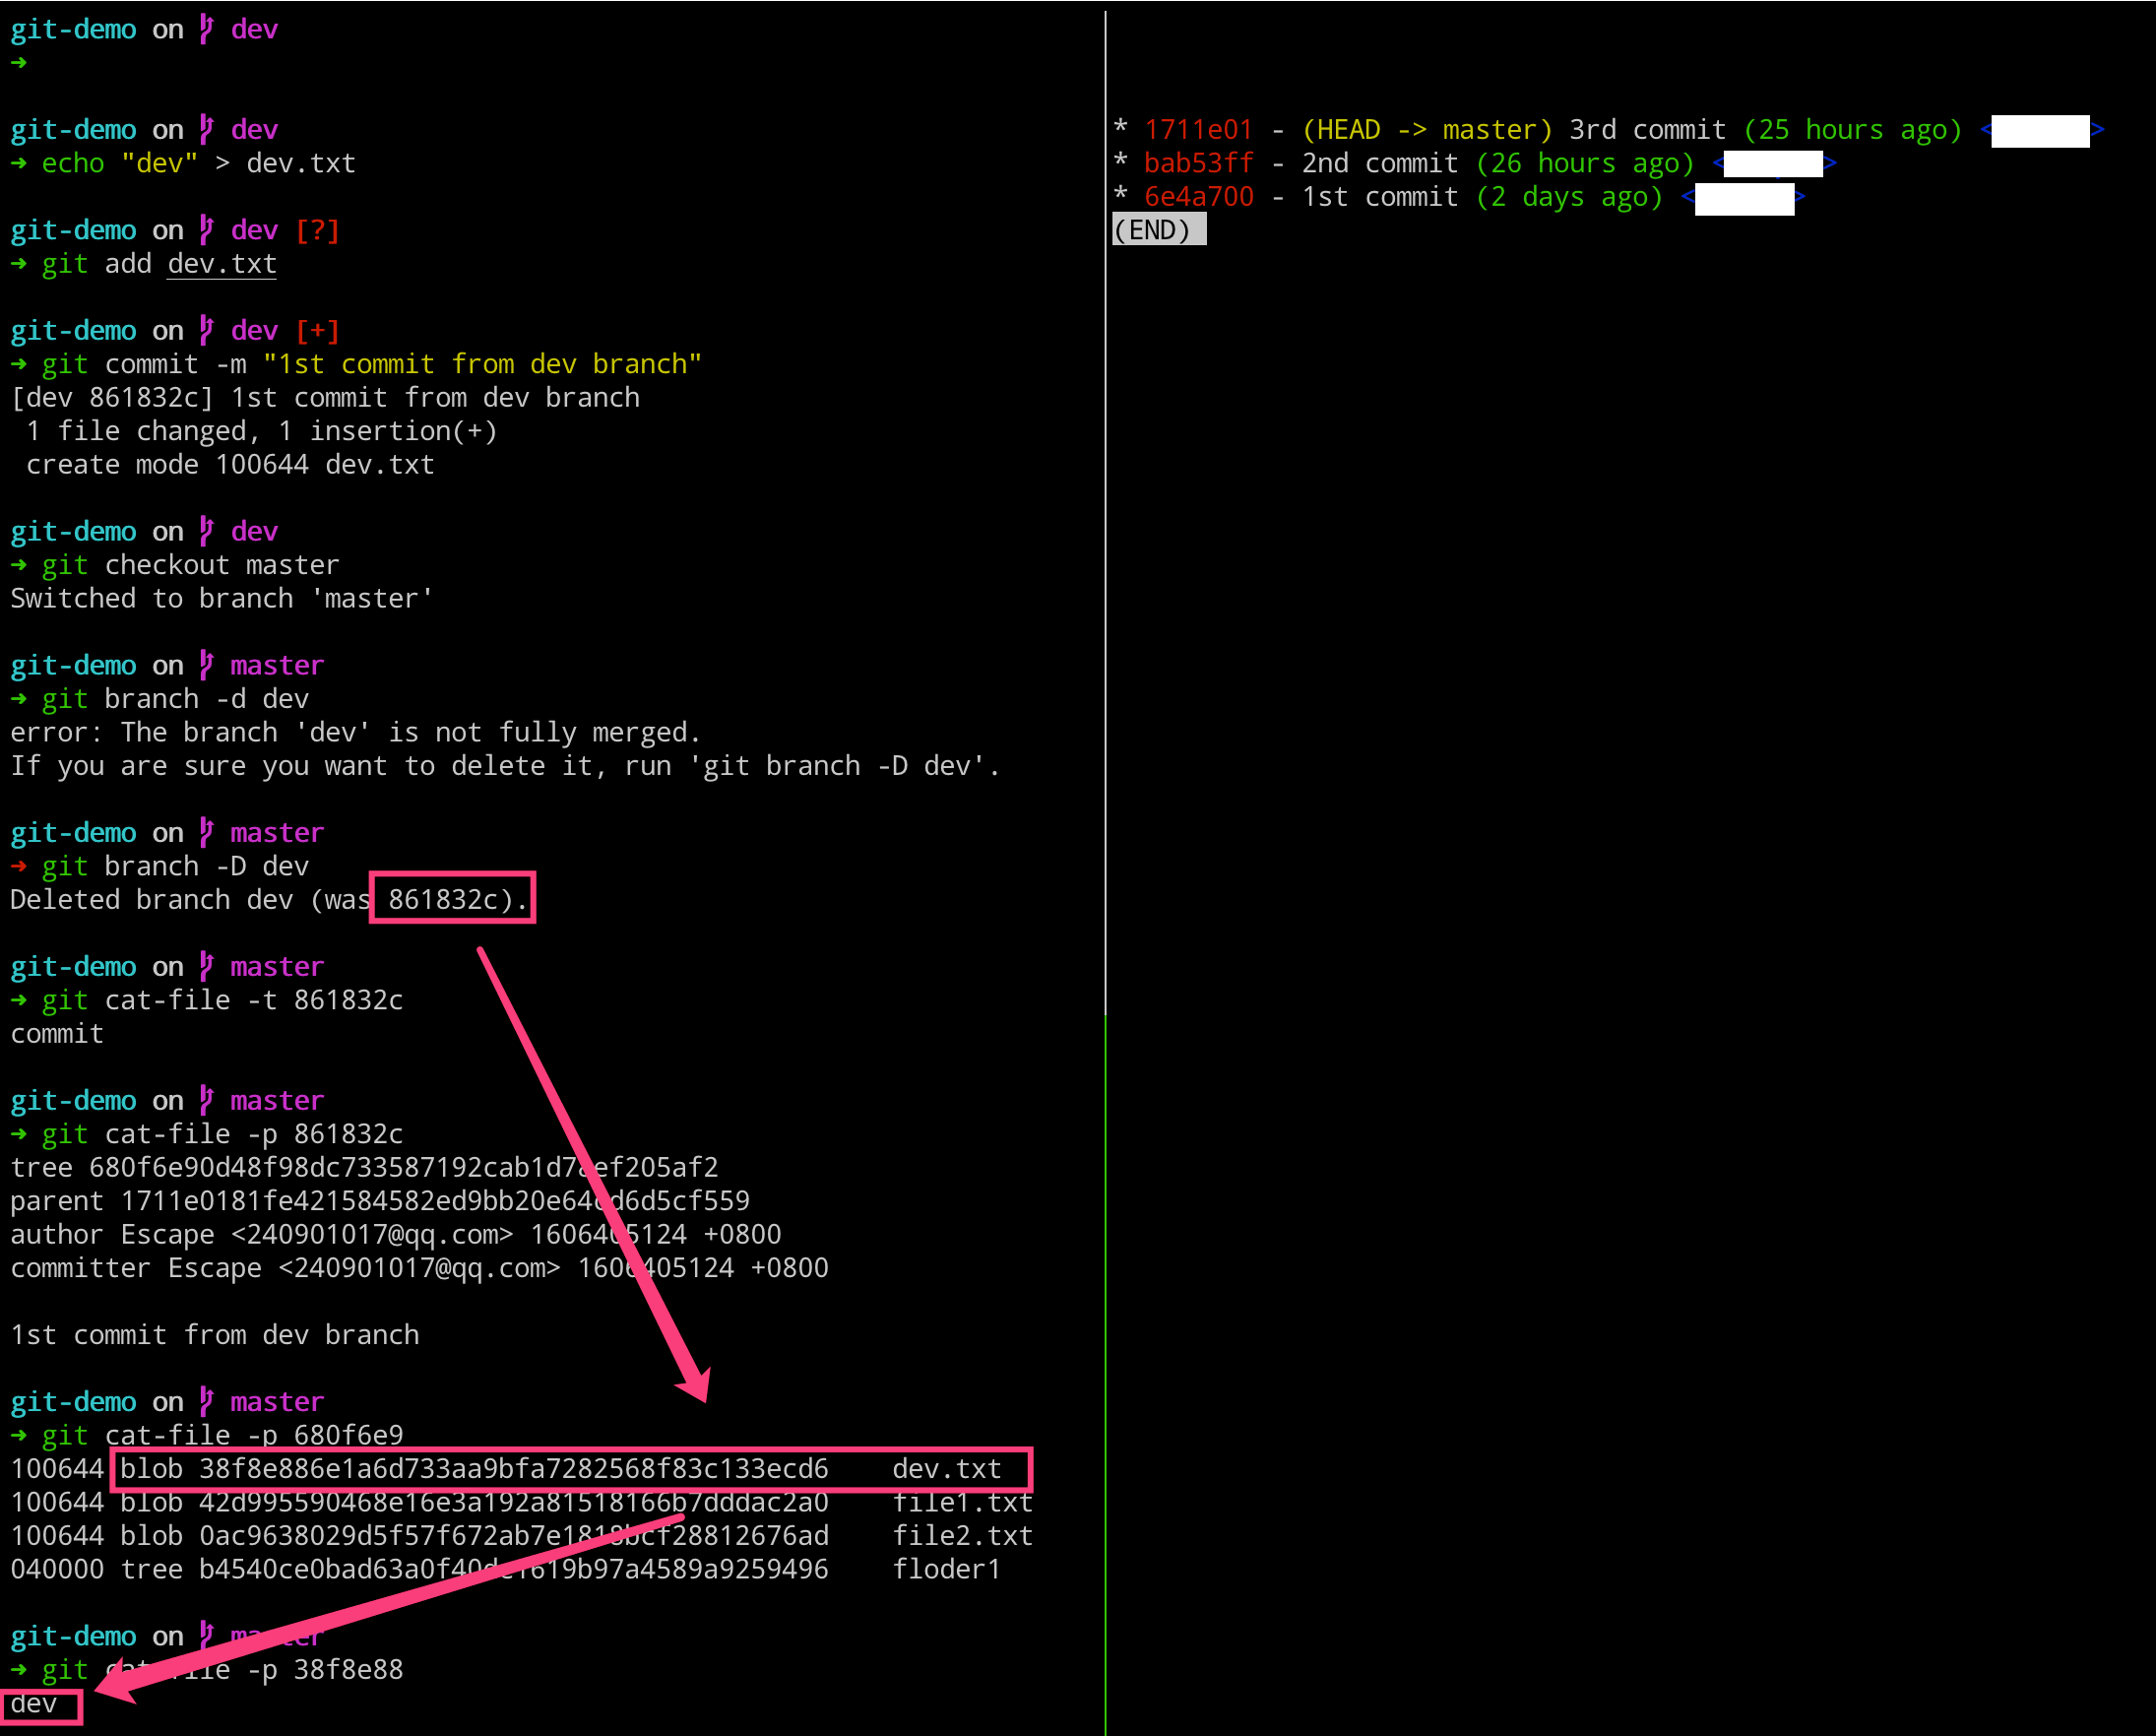Click the file1.txt blob row
This screenshot has height=1736, width=2156.
pyautogui.click(x=521, y=1503)
